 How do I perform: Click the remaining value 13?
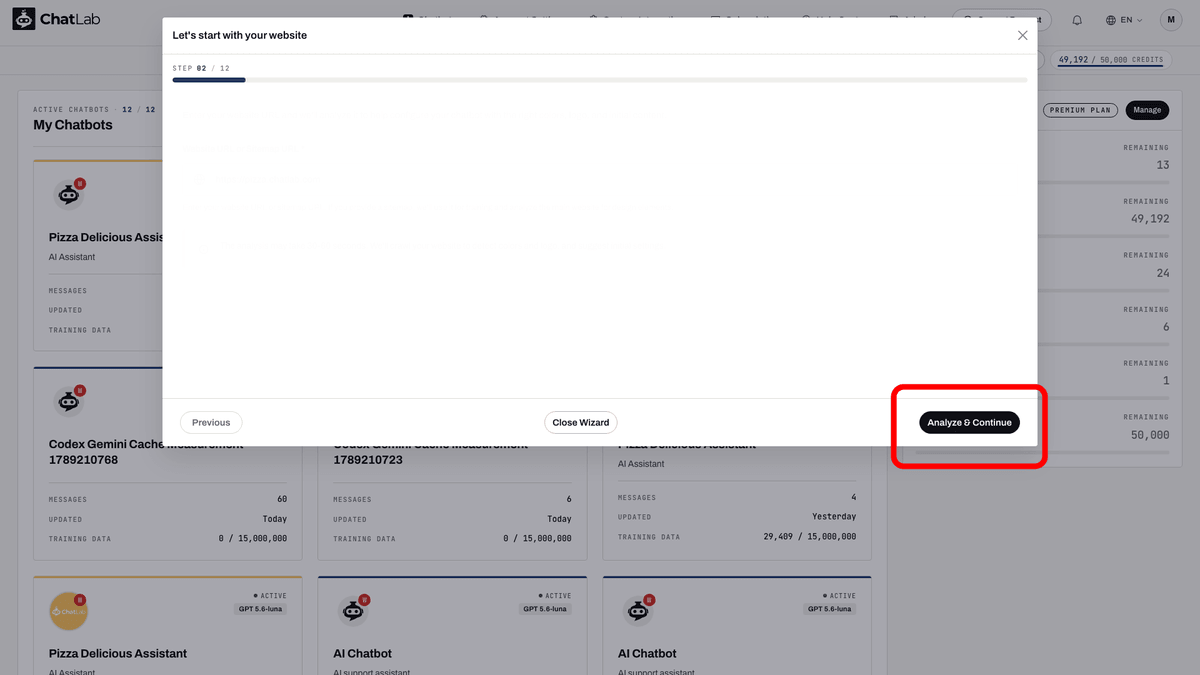1162,165
